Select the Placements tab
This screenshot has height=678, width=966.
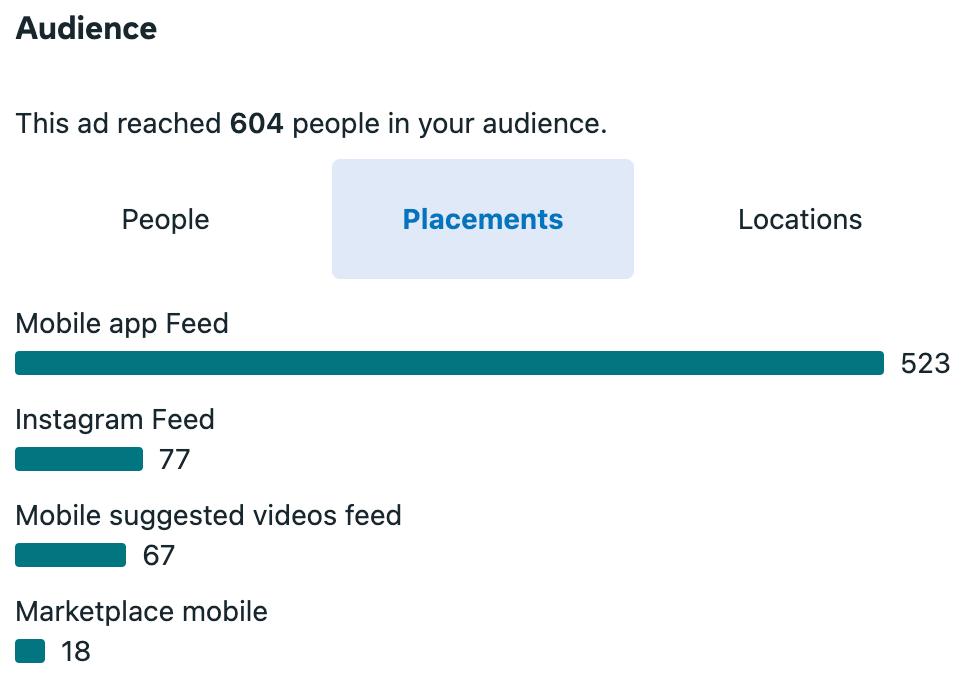(483, 220)
